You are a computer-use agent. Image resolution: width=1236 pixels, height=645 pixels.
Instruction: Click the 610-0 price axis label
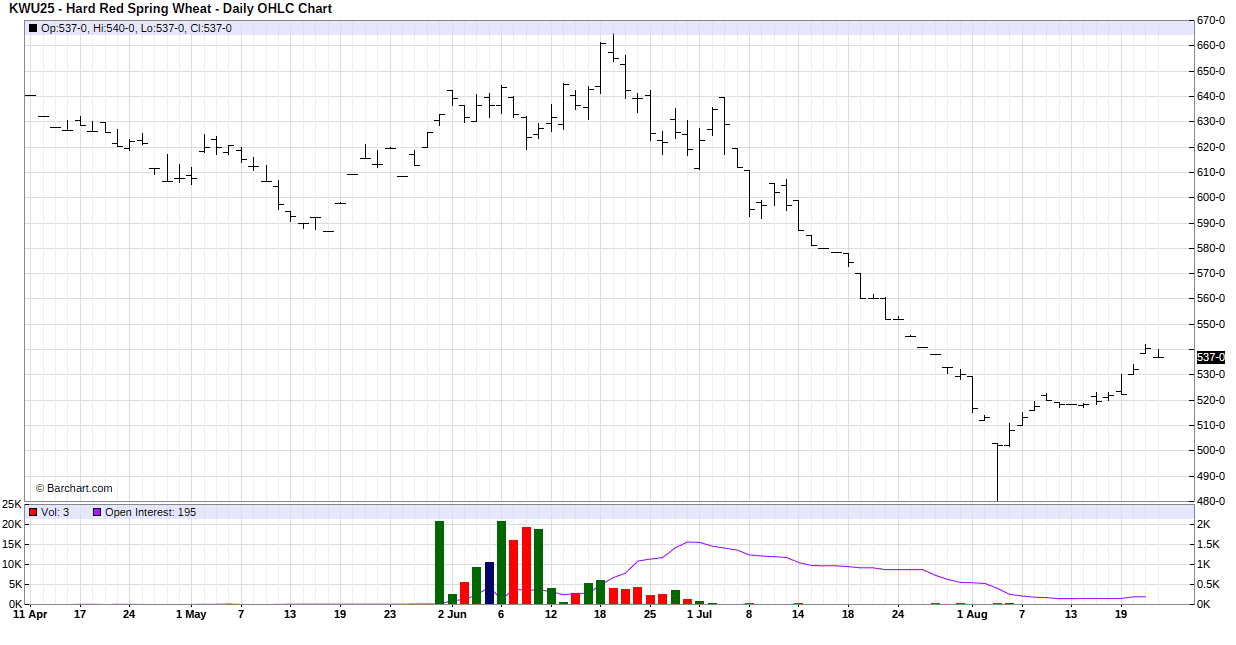point(1211,172)
